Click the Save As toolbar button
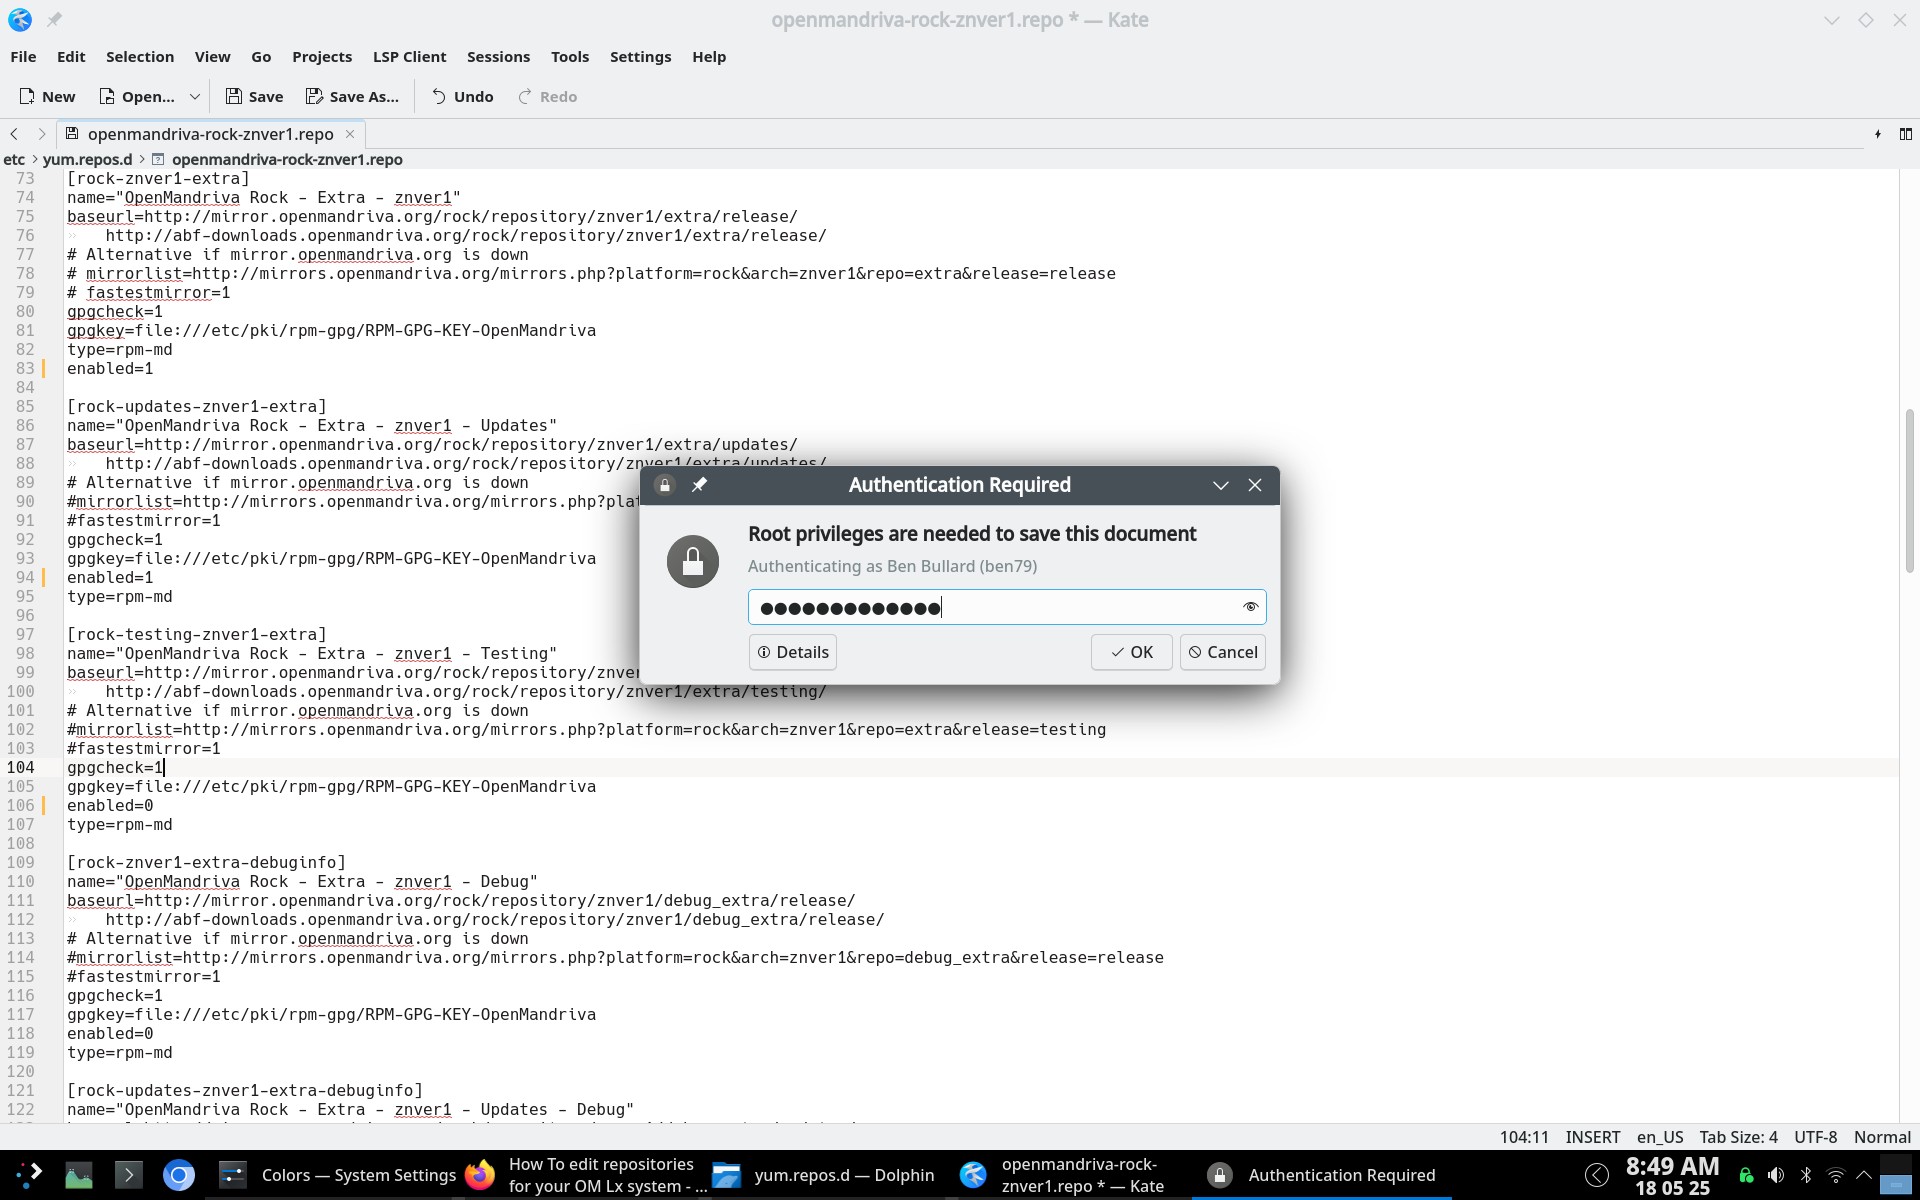The width and height of the screenshot is (1920, 1200). point(352,97)
